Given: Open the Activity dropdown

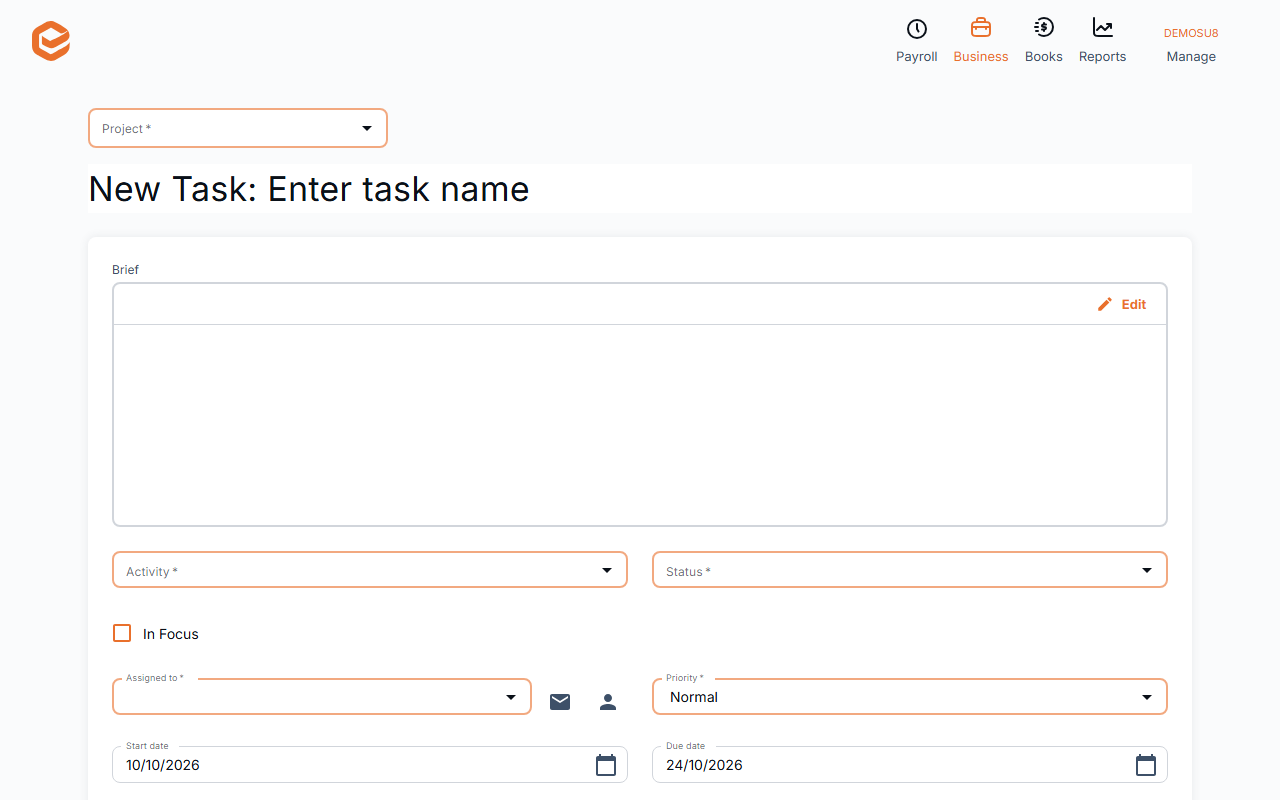Looking at the screenshot, I should coord(370,570).
